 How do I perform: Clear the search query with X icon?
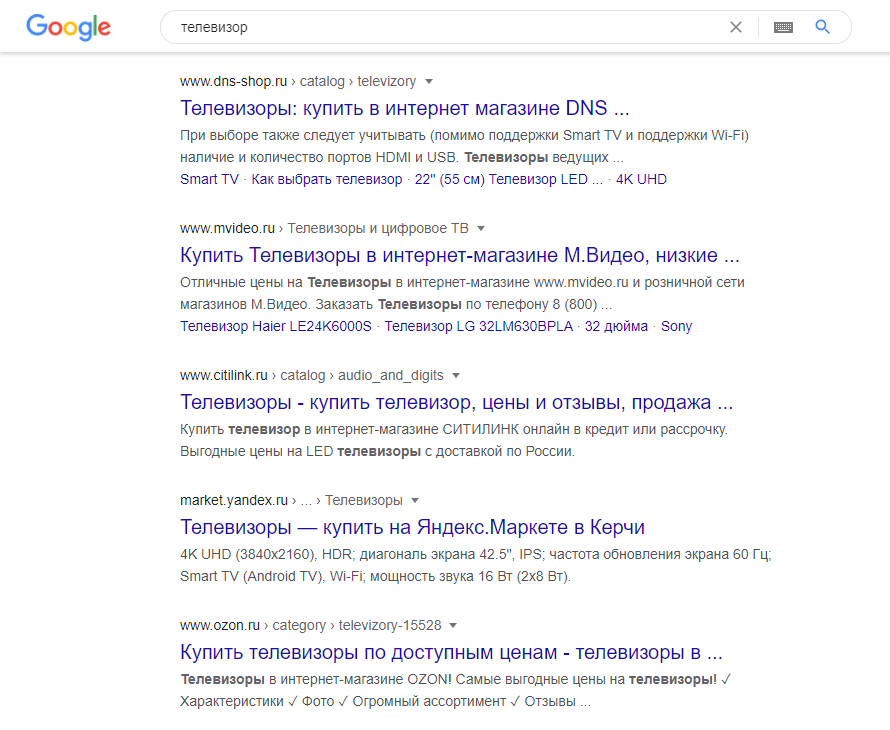coord(736,27)
